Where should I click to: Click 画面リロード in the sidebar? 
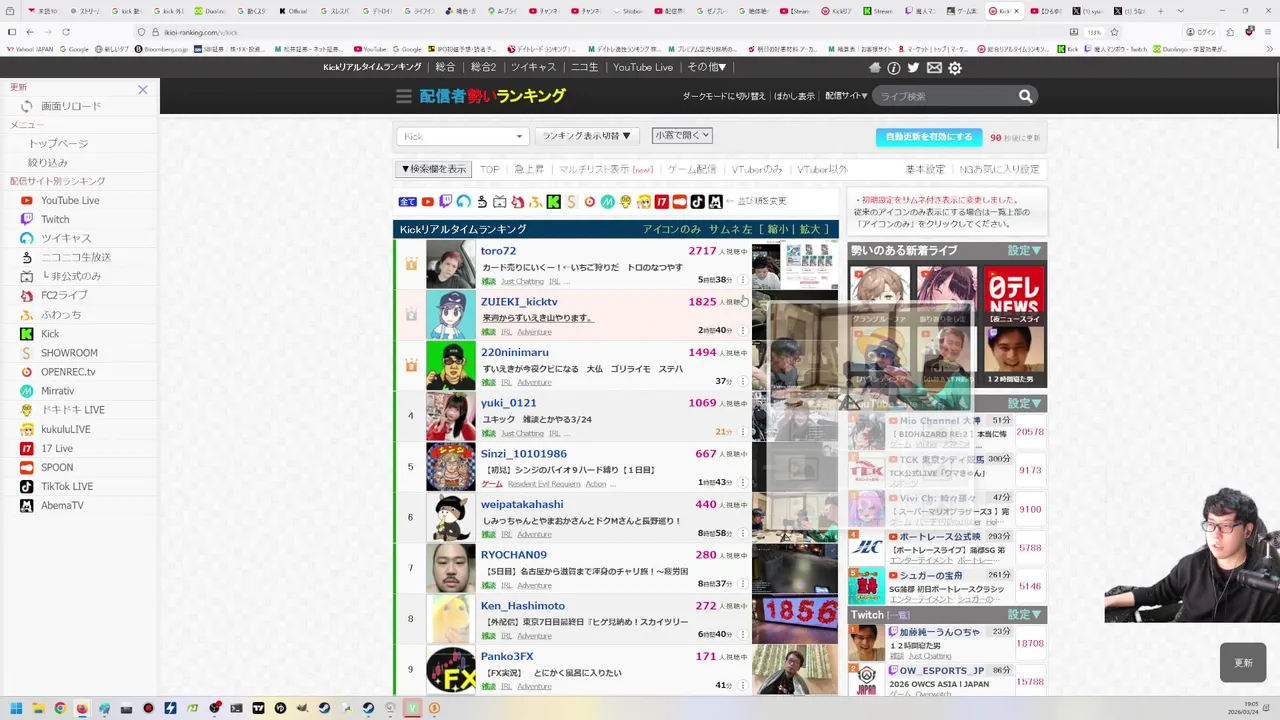tap(71, 106)
